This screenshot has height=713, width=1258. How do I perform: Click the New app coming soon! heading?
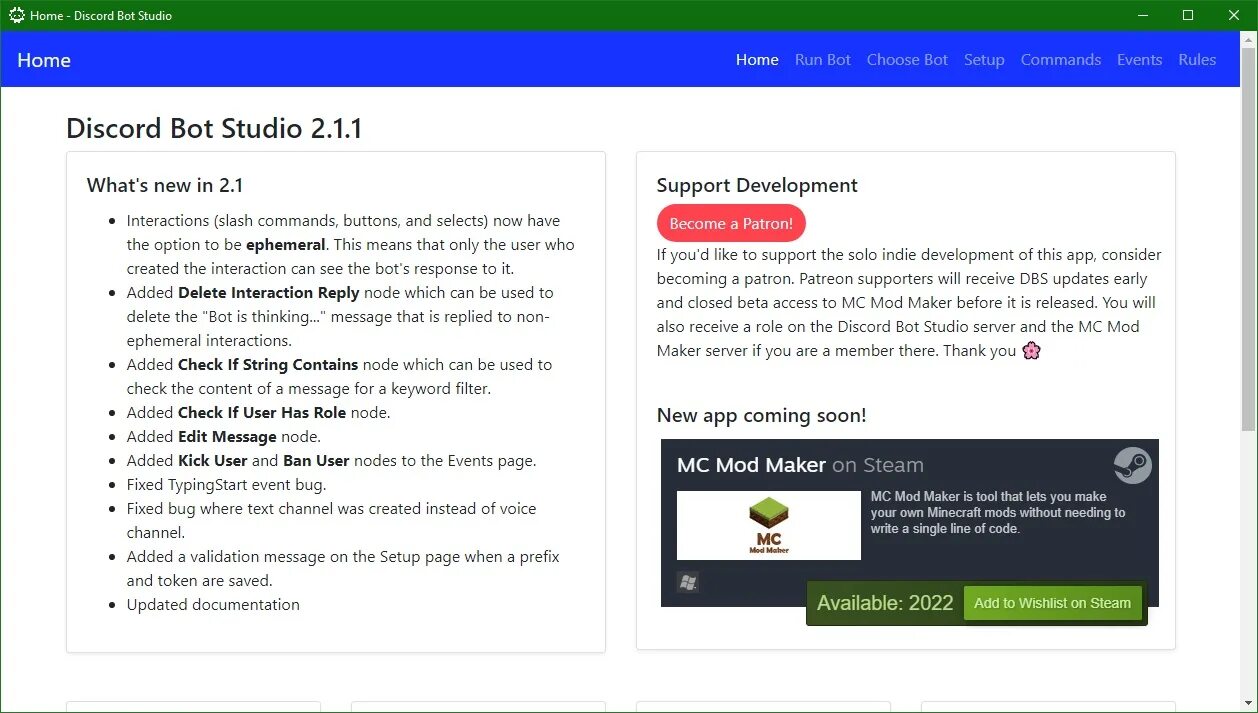pyautogui.click(x=761, y=415)
